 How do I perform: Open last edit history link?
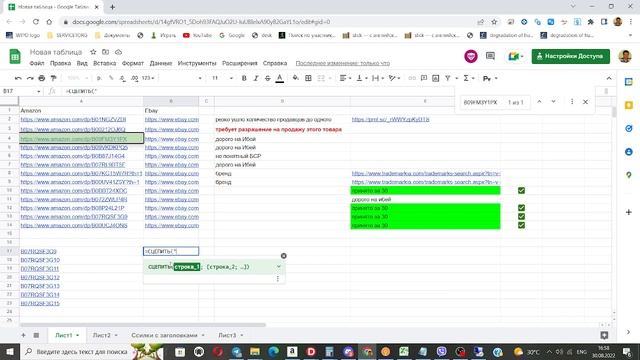[x=342, y=63]
